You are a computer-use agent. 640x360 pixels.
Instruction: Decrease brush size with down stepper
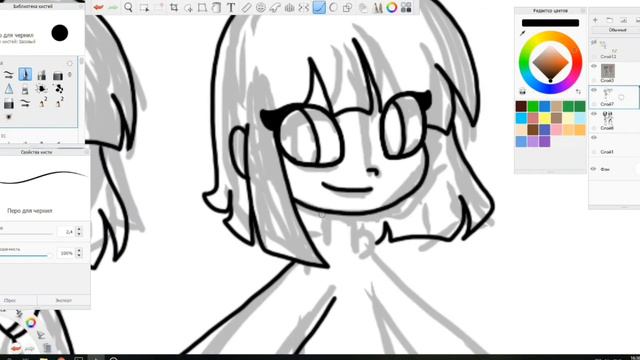(79, 234)
